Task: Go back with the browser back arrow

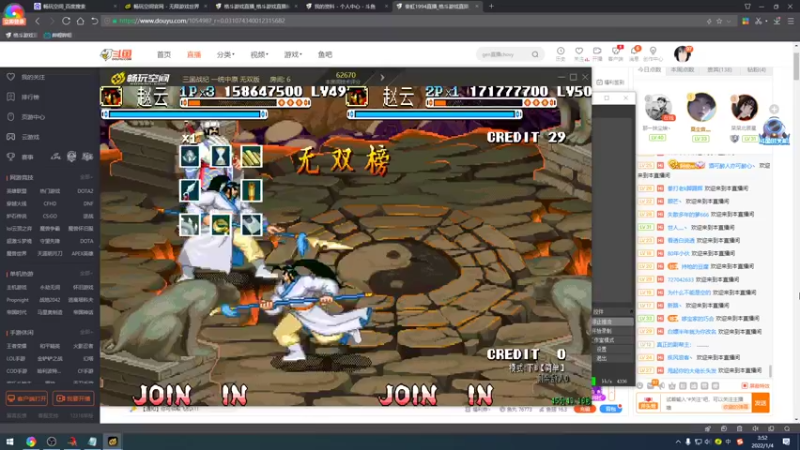Action: tap(37, 21)
